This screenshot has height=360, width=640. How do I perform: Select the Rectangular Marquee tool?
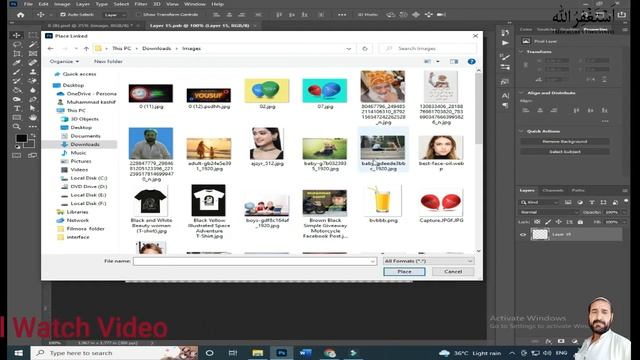click(x=33, y=36)
